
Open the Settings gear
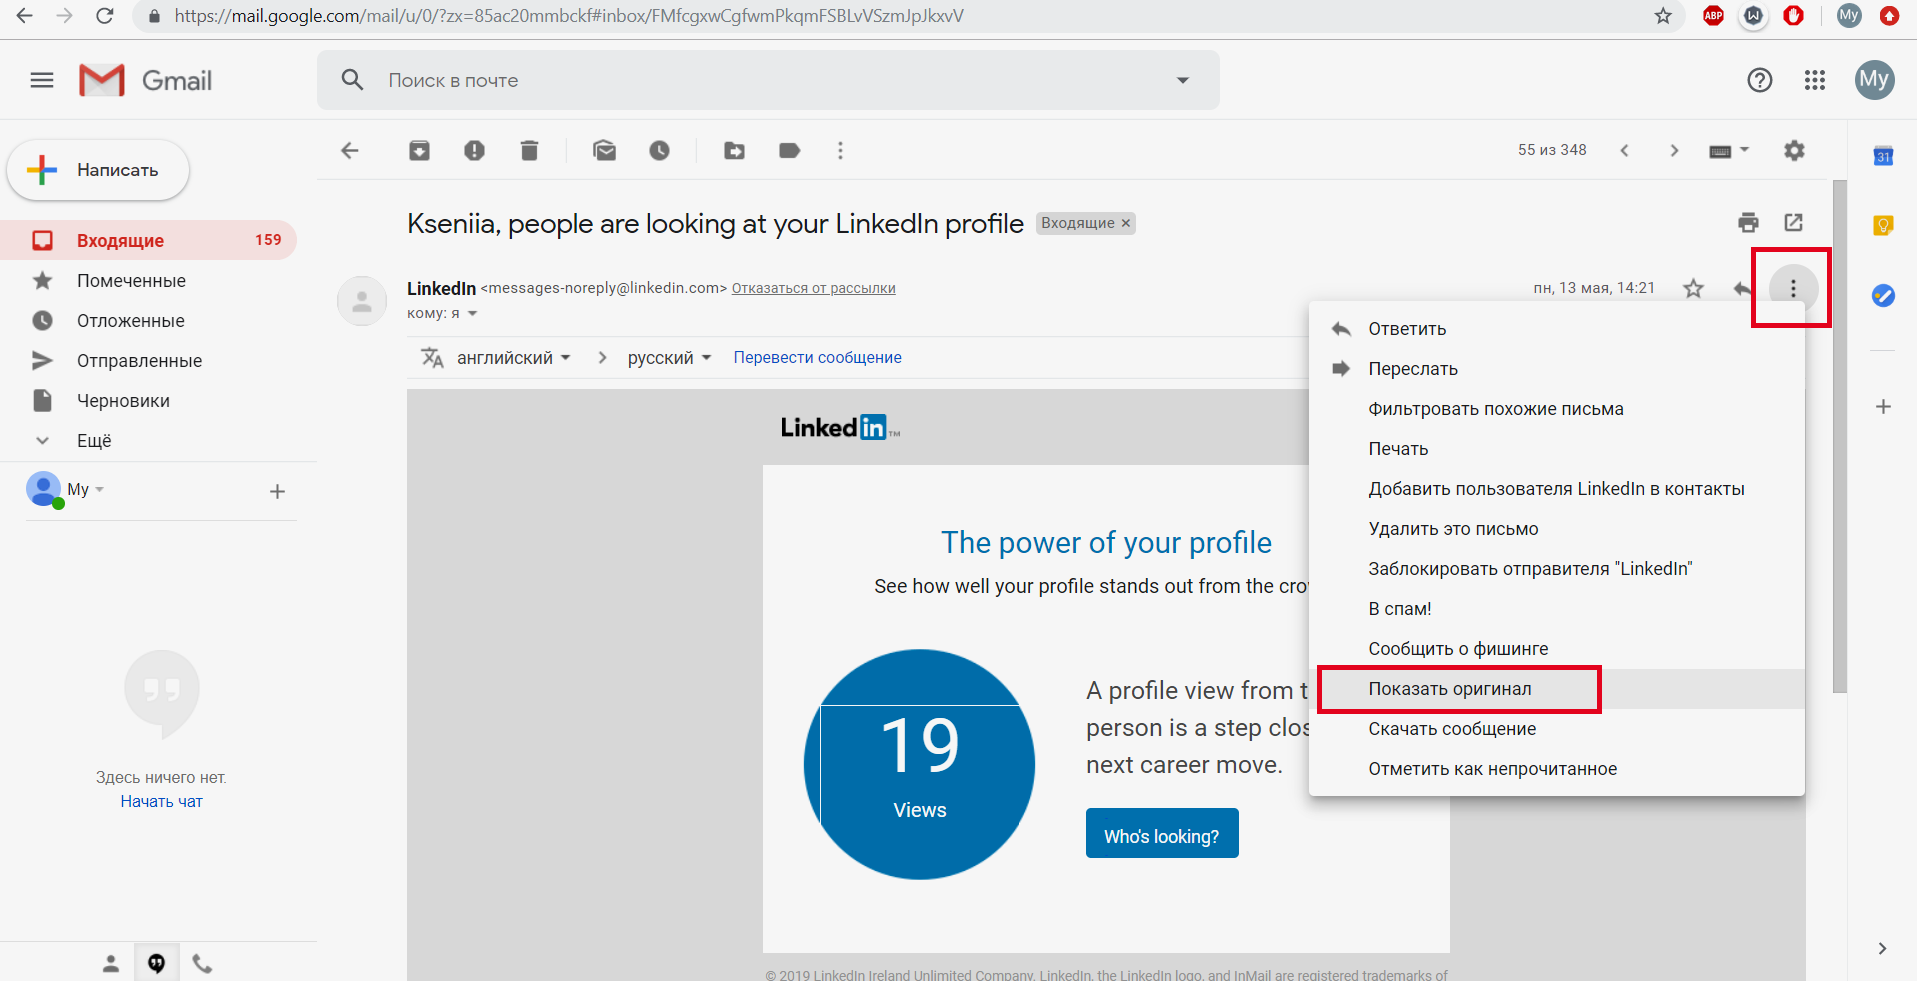[1794, 150]
